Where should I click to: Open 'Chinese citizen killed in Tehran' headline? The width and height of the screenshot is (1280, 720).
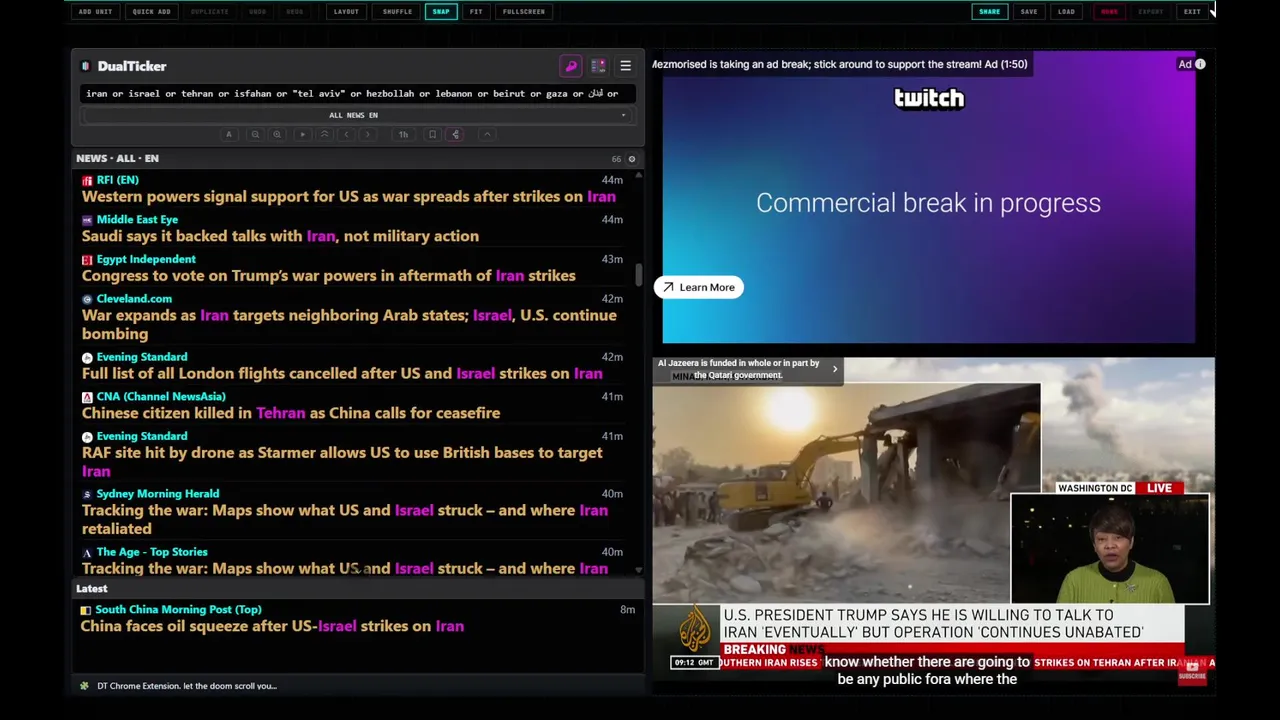(x=291, y=413)
